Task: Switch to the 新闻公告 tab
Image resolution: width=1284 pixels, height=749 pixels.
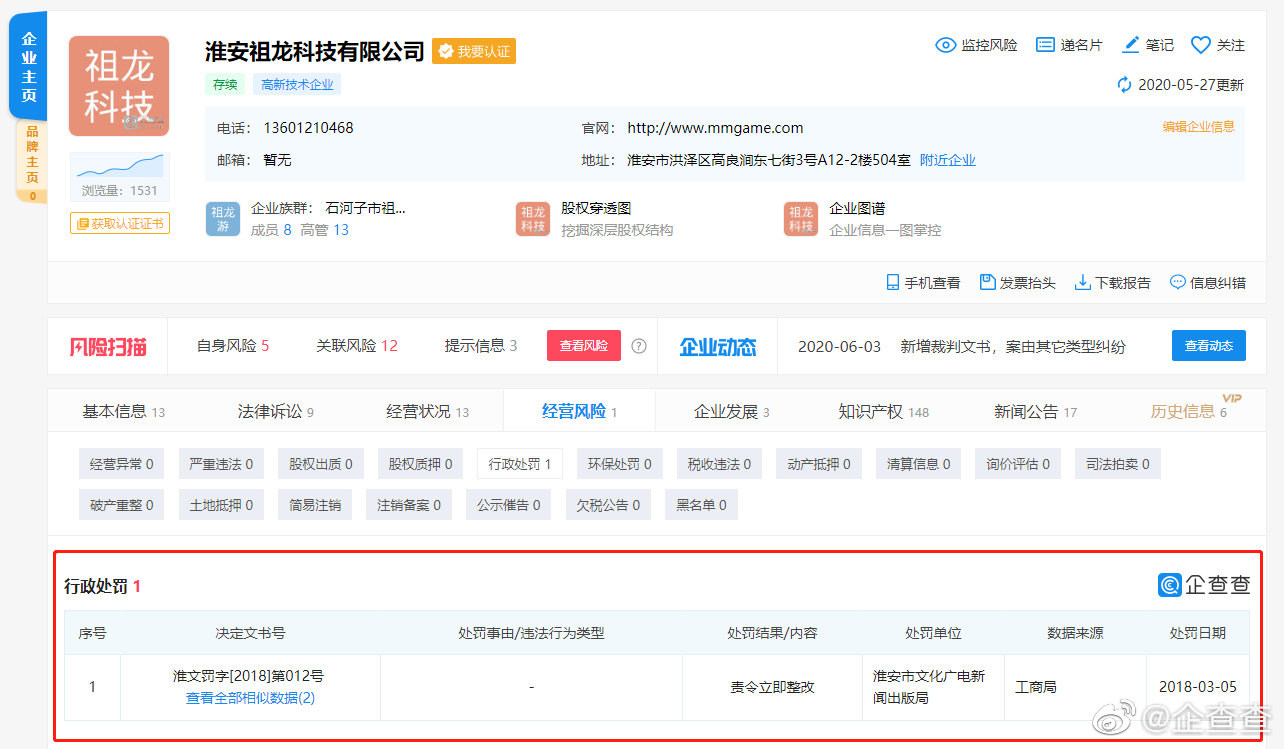Action: [x=1035, y=411]
